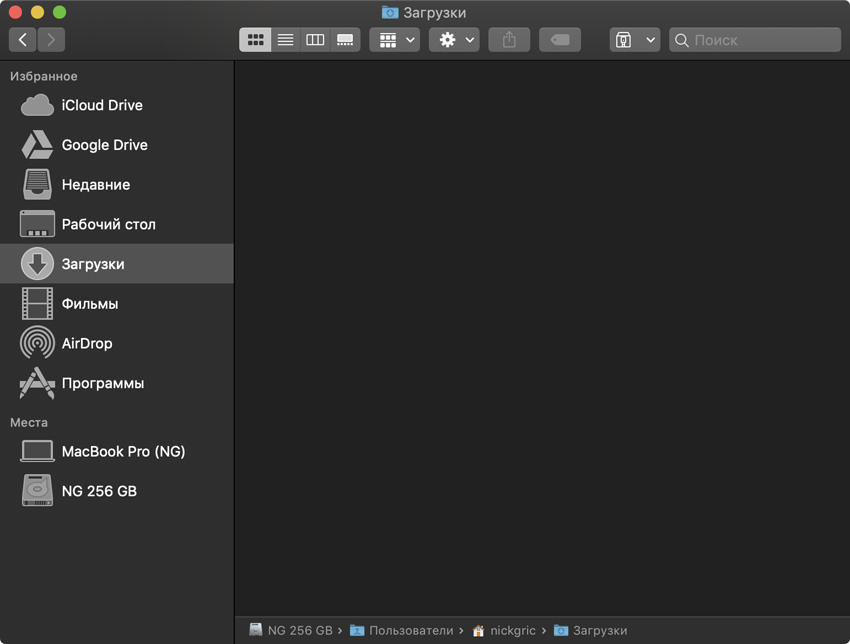Click the Edit Tags toolbar button
The width and height of the screenshot is (850, 644).
point(560,40)
